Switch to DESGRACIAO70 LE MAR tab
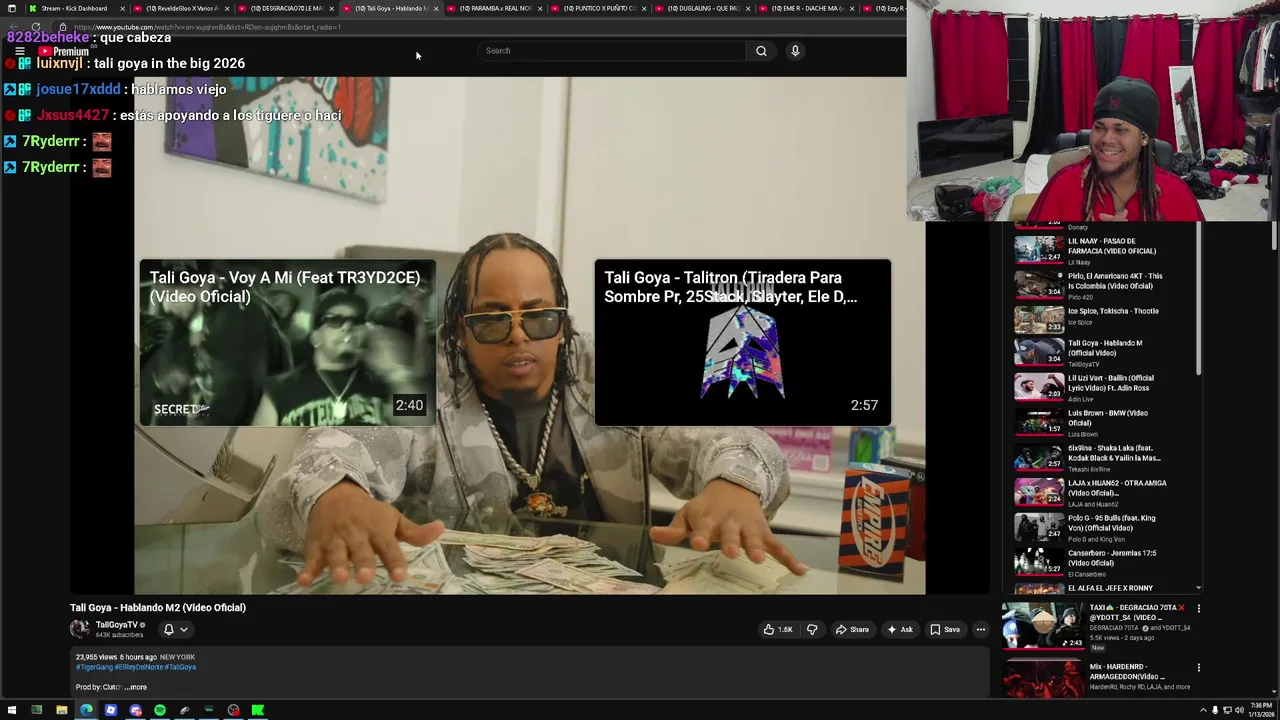This screenshot has width=1280, height=720. 286,8
